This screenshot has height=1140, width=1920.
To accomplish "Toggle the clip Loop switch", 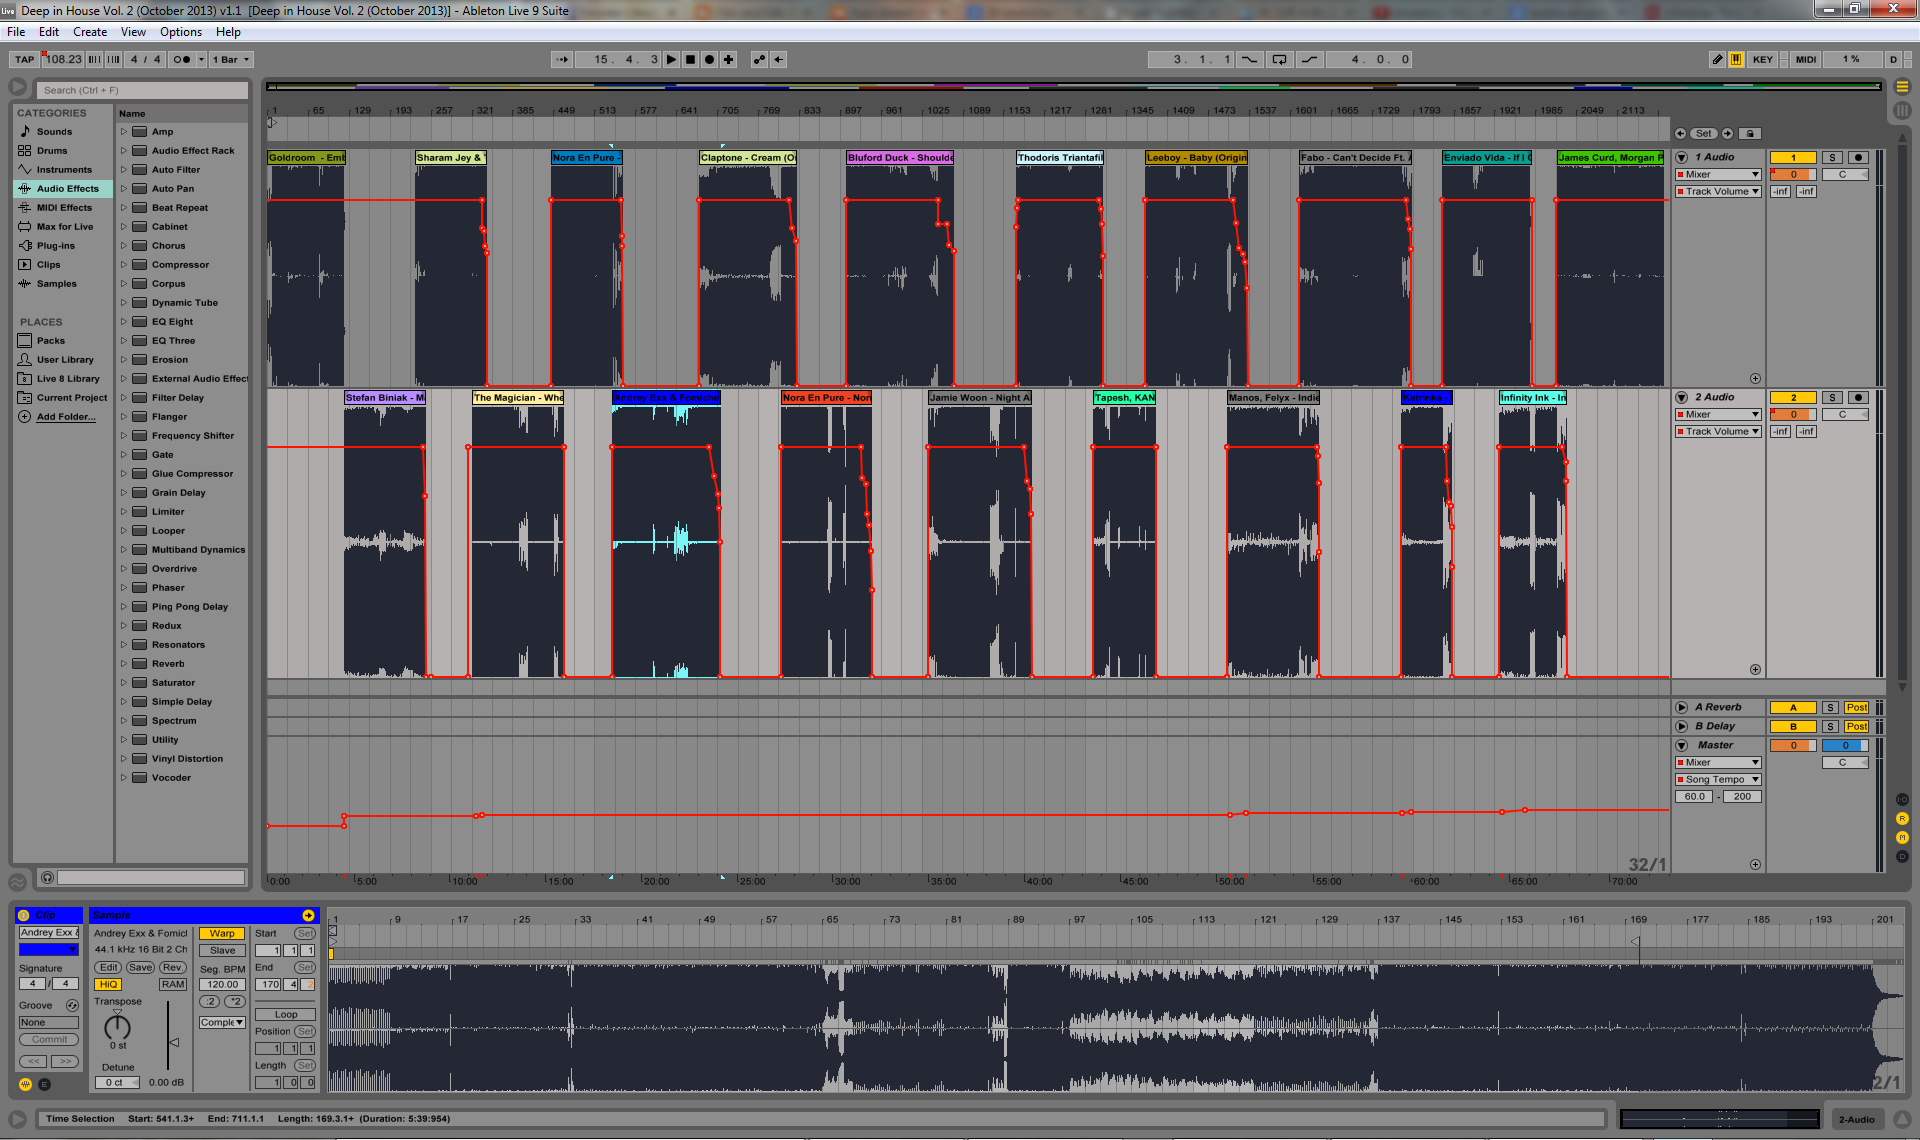I will coord(286,1015).
